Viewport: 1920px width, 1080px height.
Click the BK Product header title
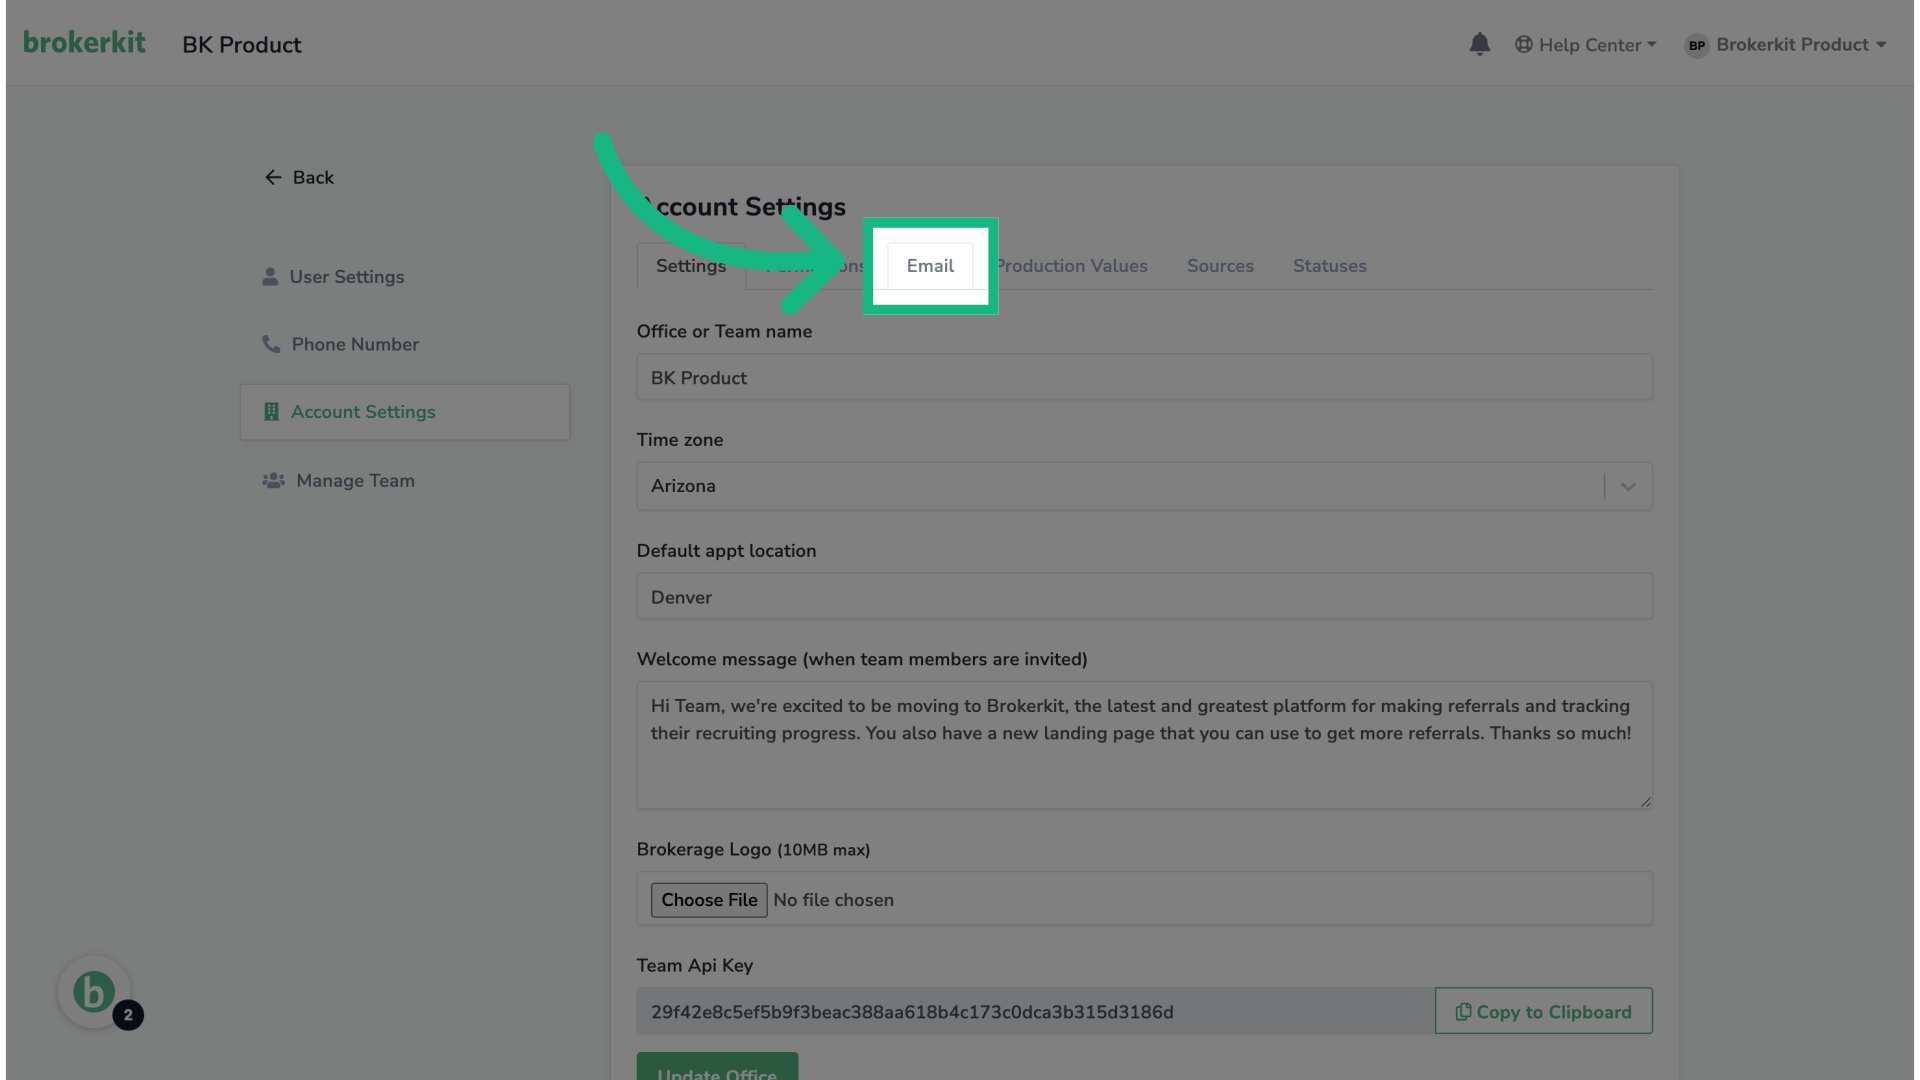pos(241,45)
